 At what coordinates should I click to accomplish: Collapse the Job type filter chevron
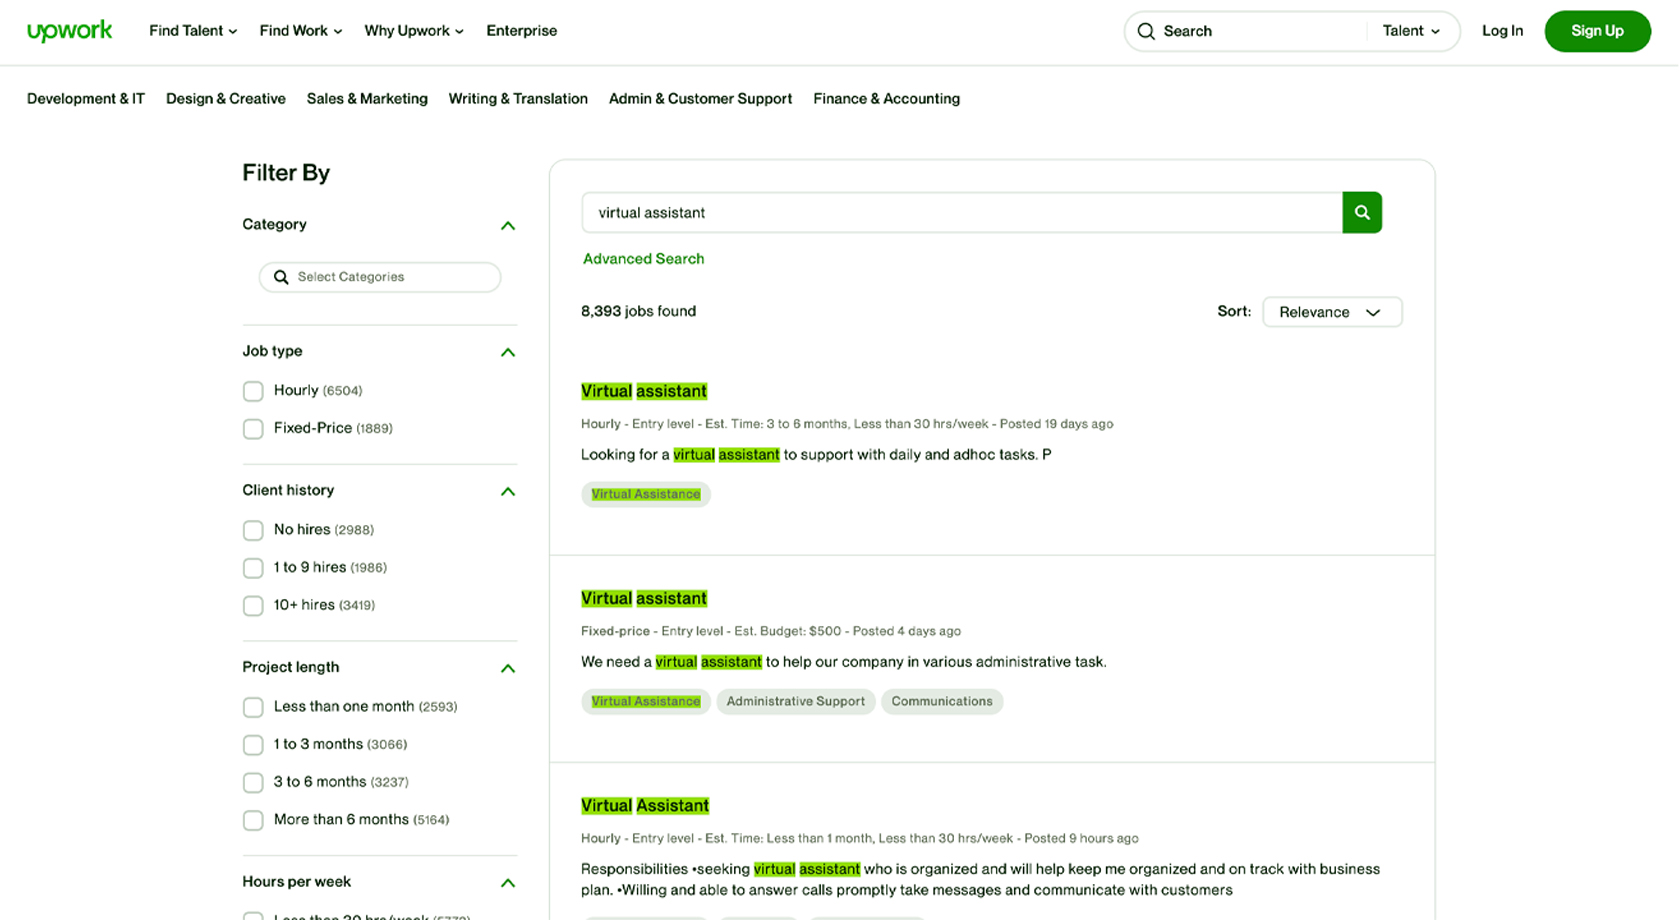507,352
